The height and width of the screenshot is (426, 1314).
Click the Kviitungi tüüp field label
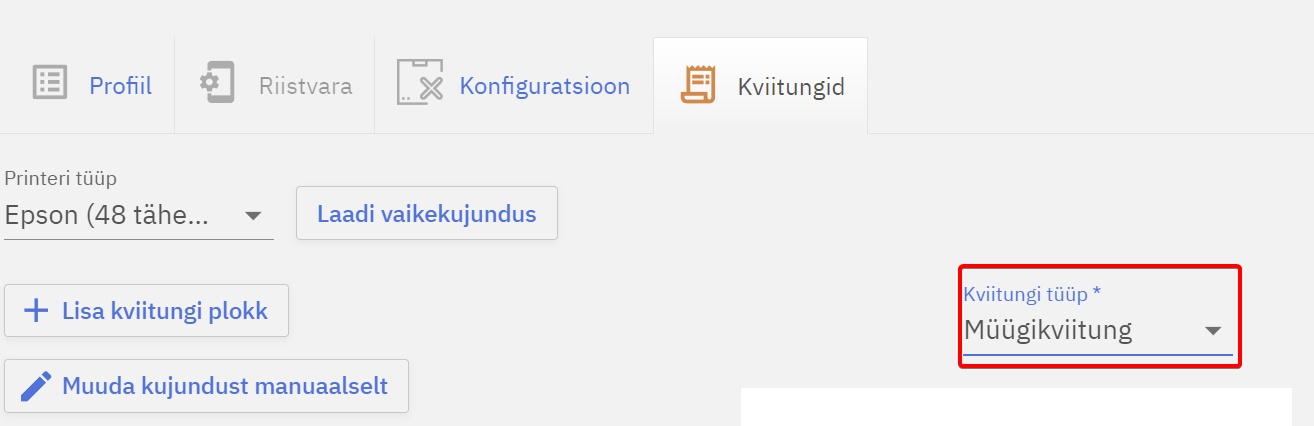click(x=1032, y=294)
